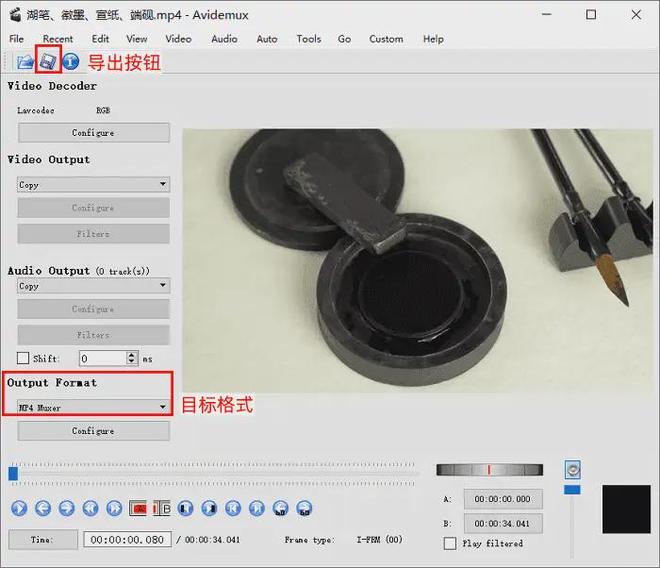
Task: Click the audio volume speaker icon
Action: coord(572,469)
